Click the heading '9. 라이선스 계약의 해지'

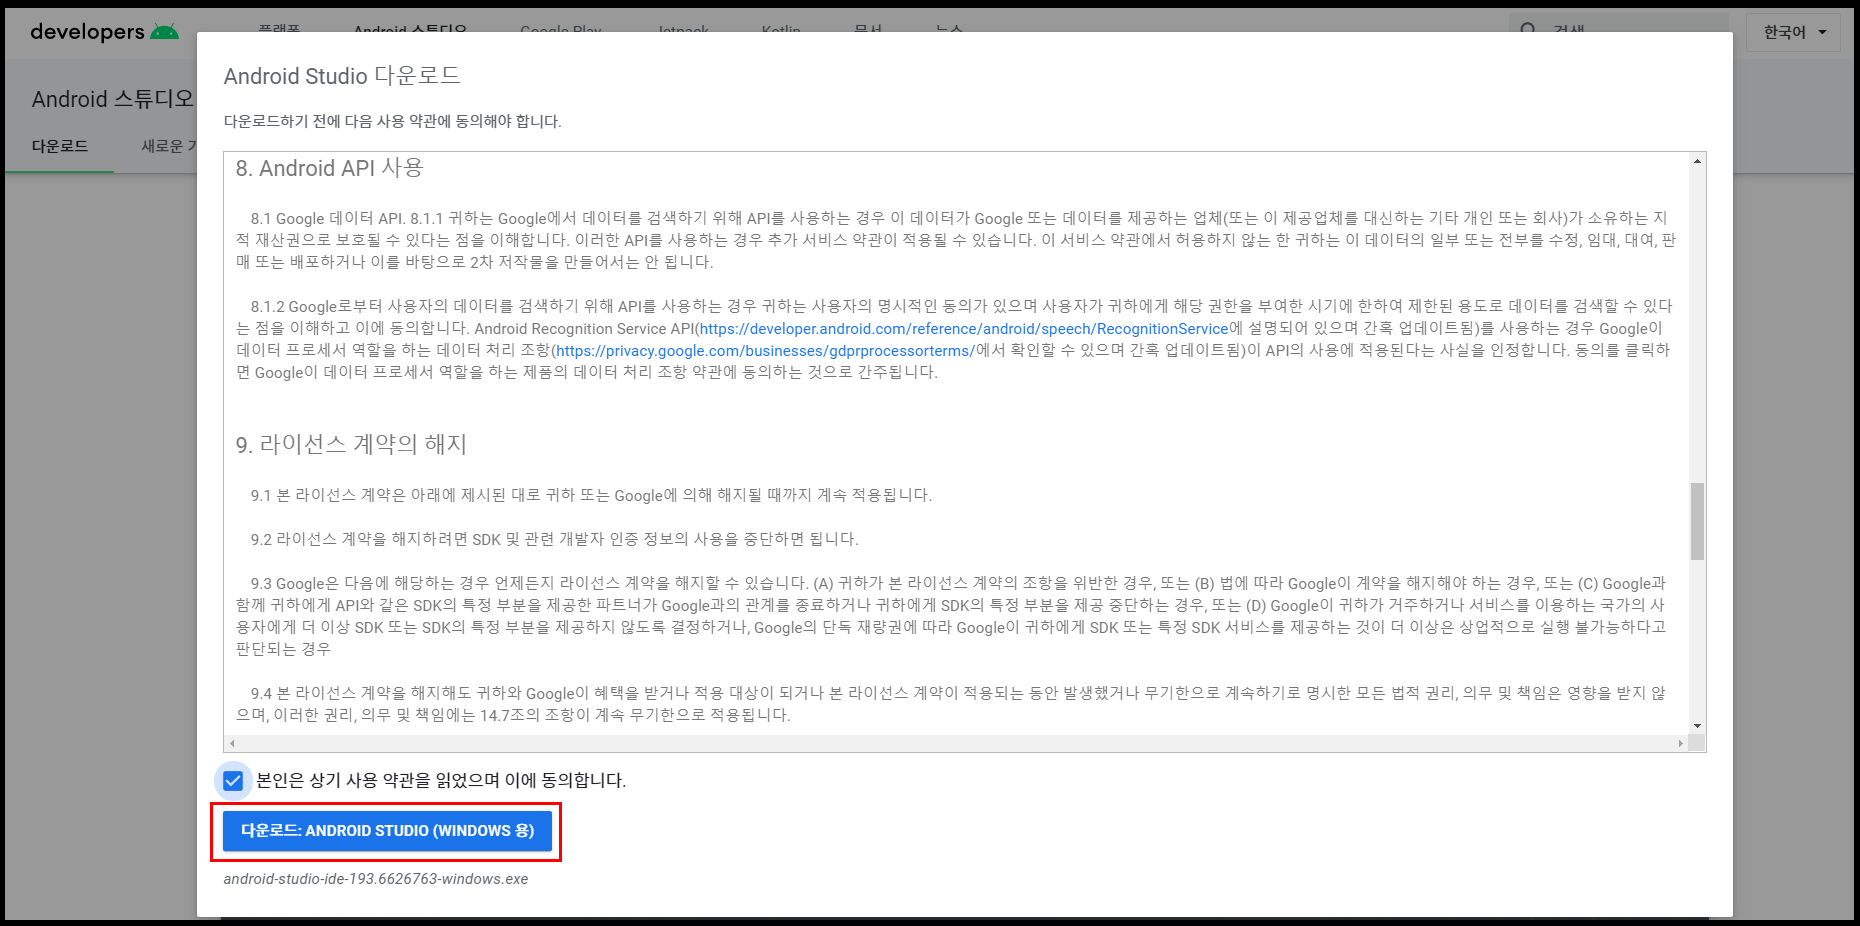351,444
